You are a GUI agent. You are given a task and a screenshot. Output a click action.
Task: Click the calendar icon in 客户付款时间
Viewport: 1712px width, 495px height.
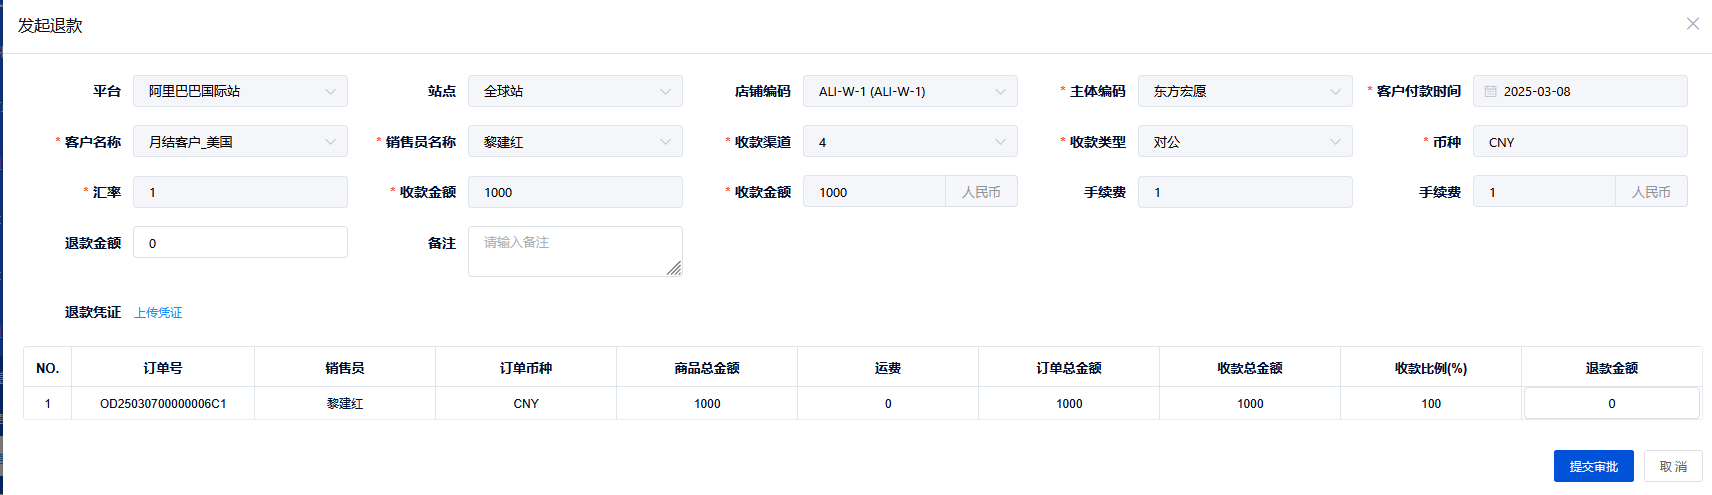pos(1490,91)
